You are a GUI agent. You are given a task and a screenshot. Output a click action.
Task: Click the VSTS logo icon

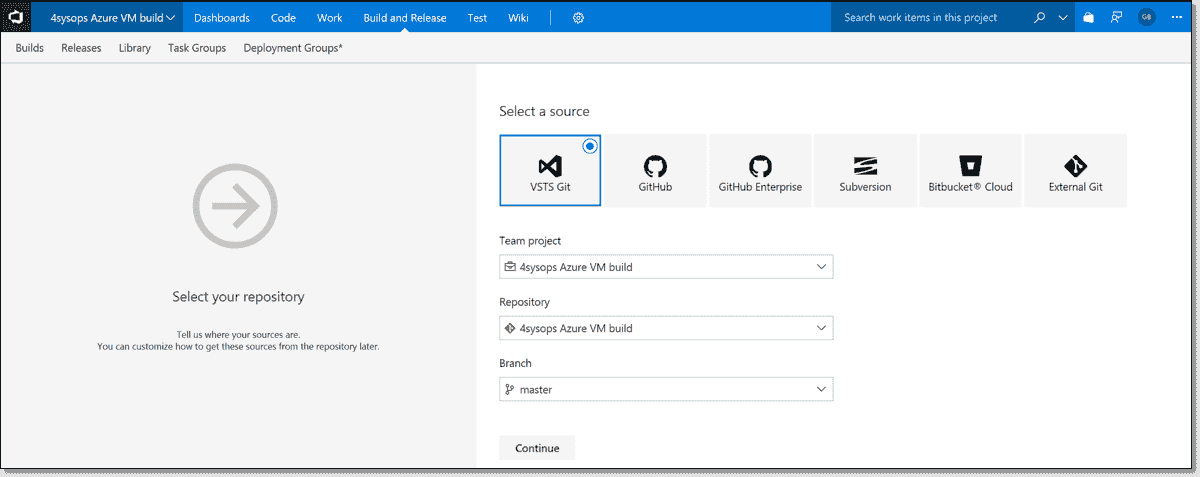(x=16, y=17)
